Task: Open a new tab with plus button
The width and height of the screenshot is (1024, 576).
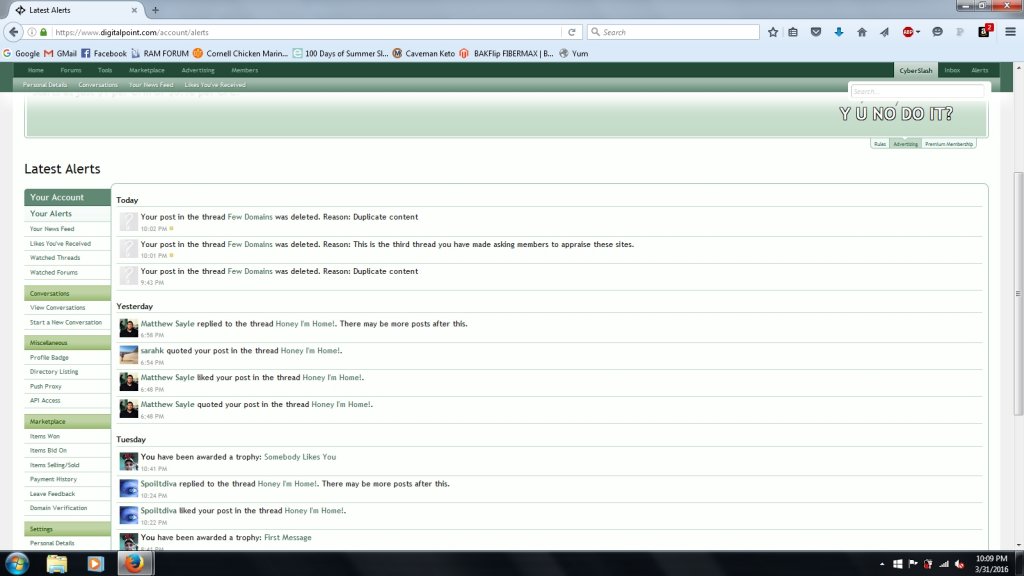Action: coord(155,10)
